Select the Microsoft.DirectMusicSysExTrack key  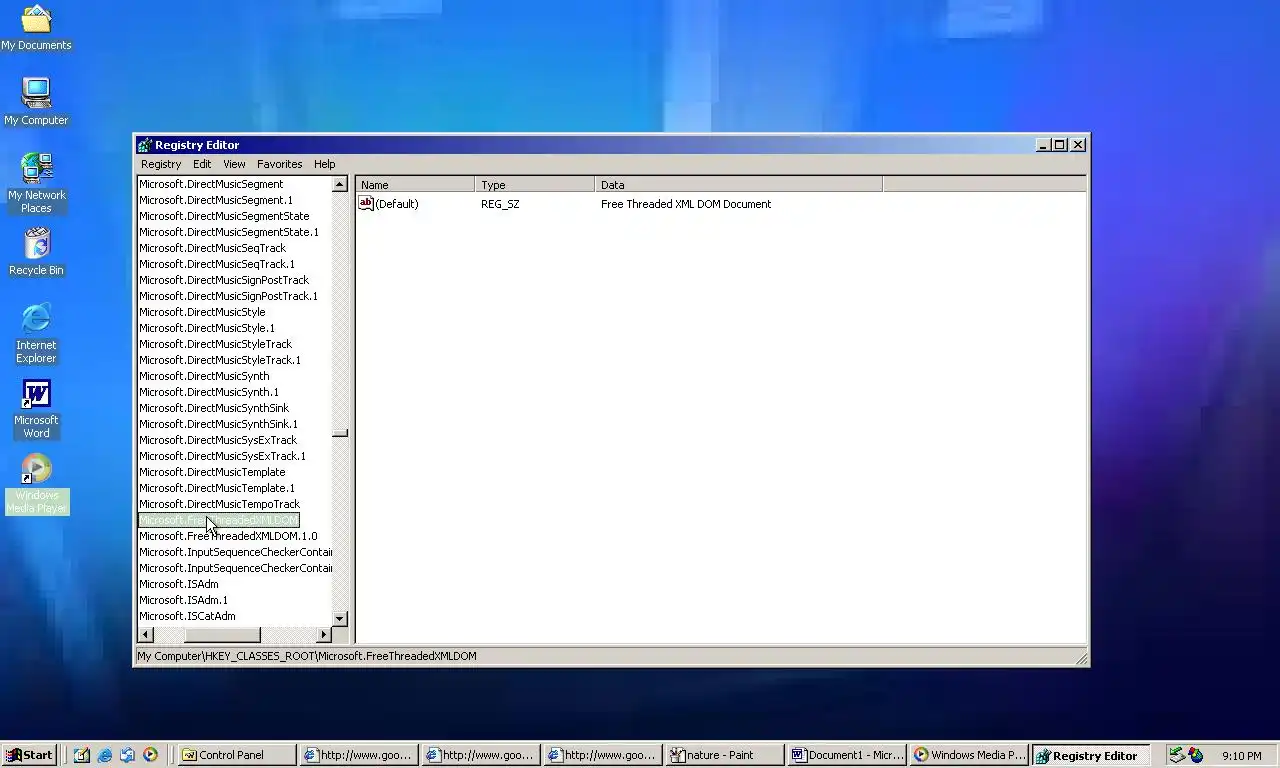pyautogui.click(x=218, y=440)
